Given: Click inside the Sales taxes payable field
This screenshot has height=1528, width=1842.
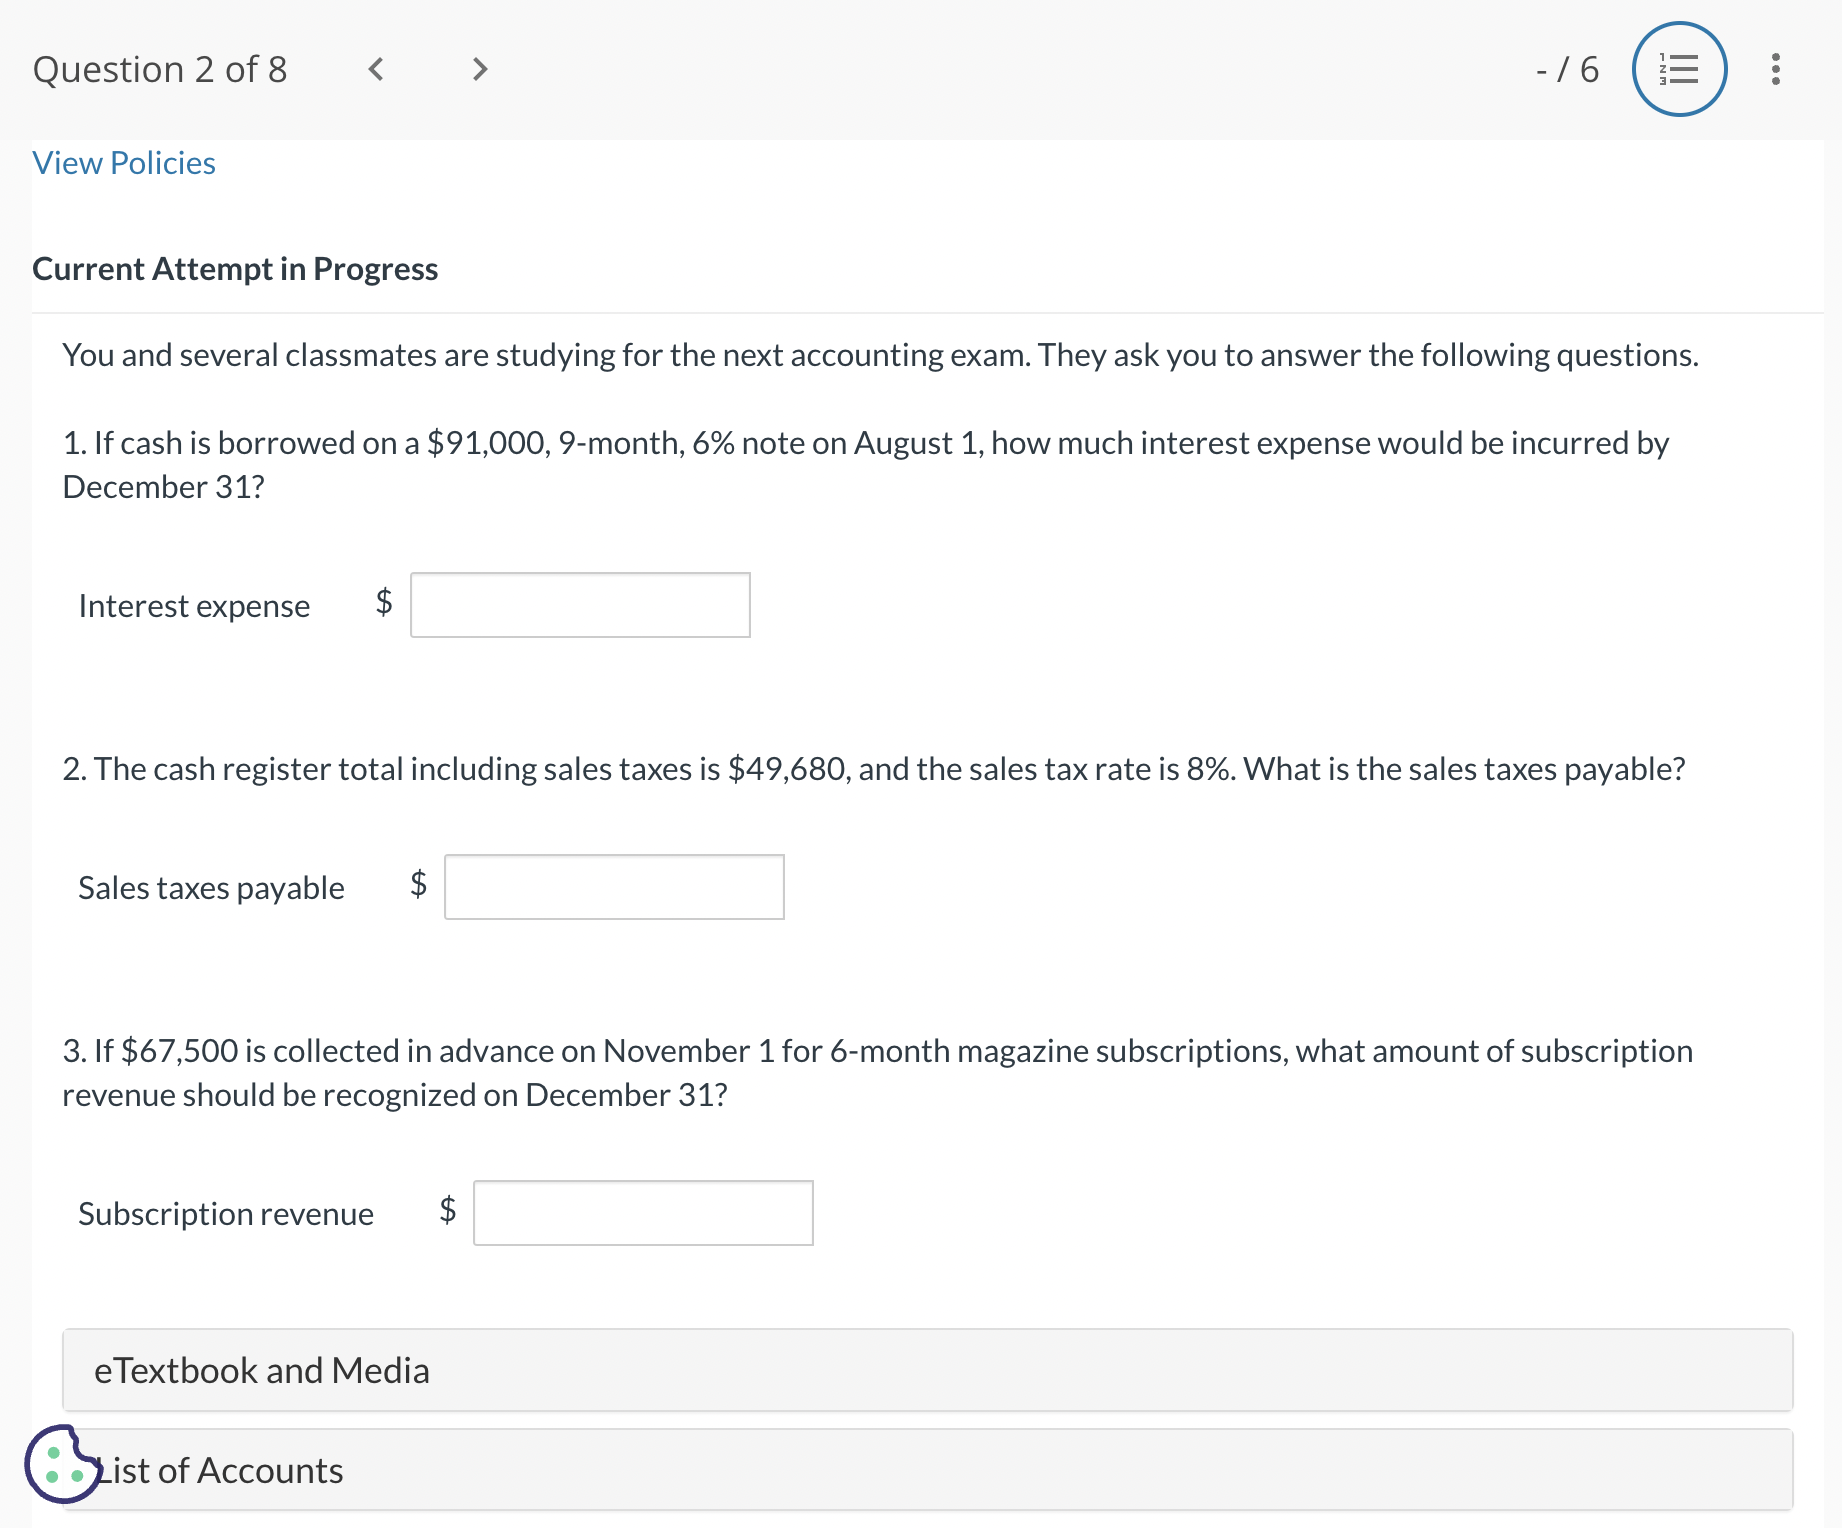Looking at the screenshot, I should 614,887.
